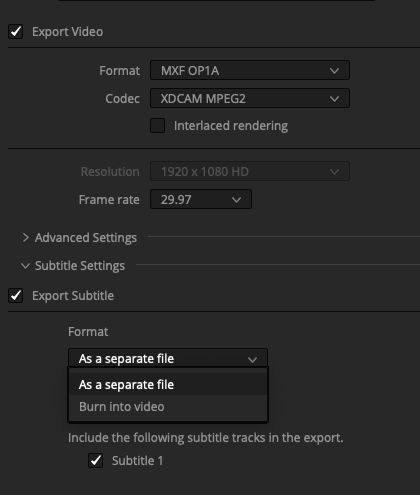This screenshot has width=420, height=495.
Task: Open the video Format dropdown MXF OP1A
Action: (x=250, y=70)
